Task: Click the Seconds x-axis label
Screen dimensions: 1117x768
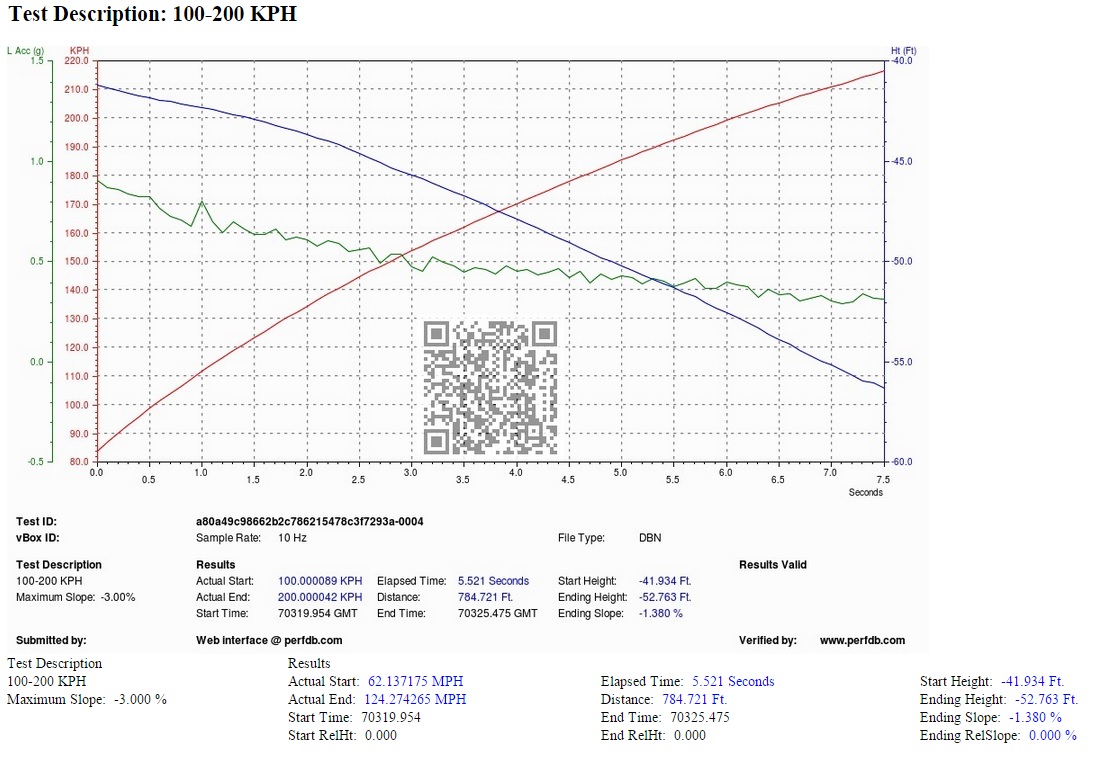Action: tap(866, 492)
